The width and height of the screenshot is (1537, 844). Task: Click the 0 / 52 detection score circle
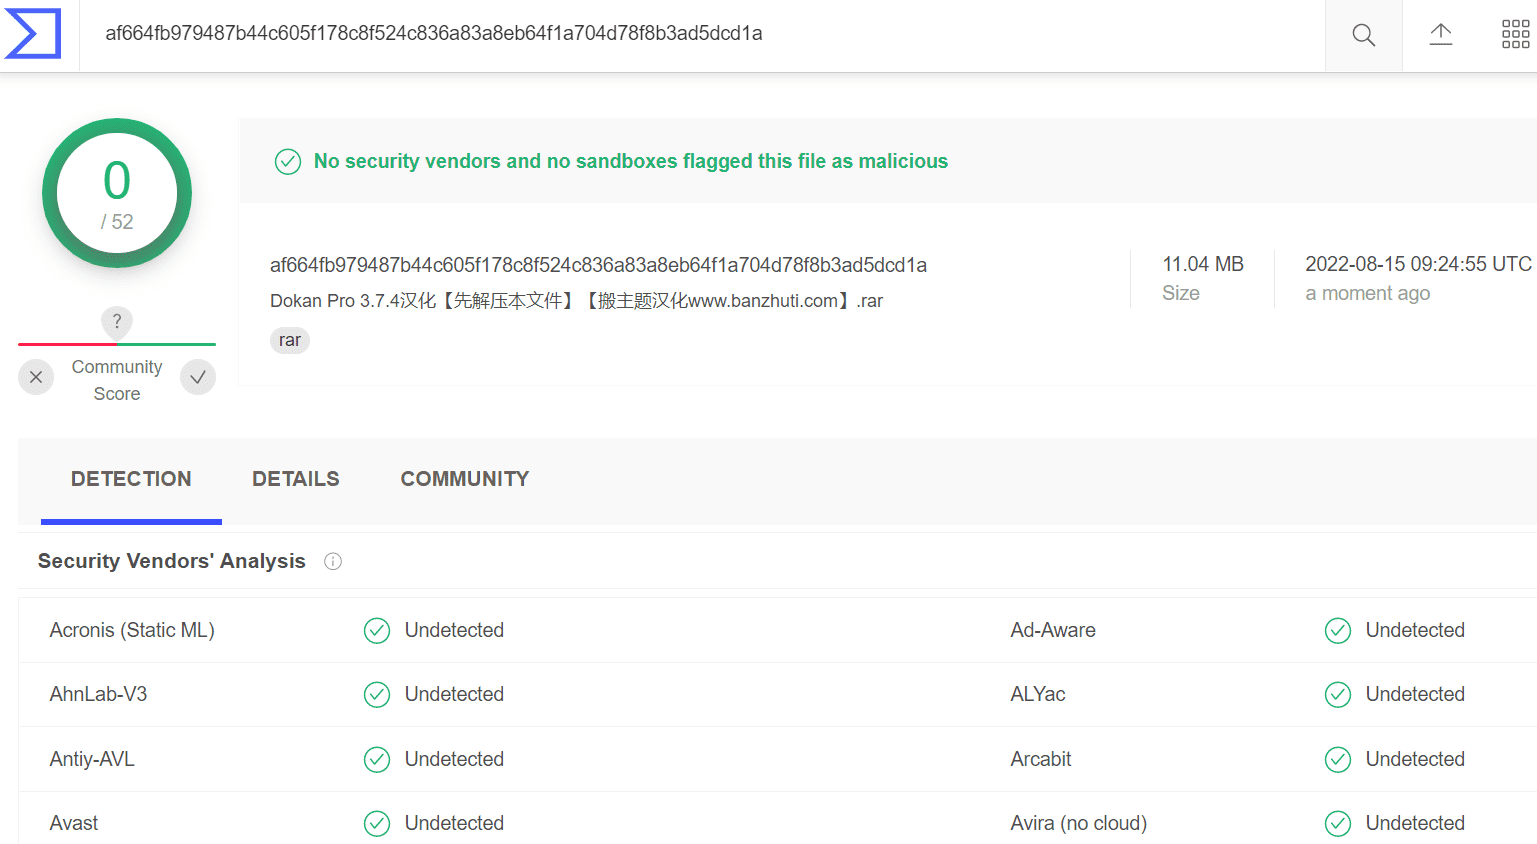(117, 193)
